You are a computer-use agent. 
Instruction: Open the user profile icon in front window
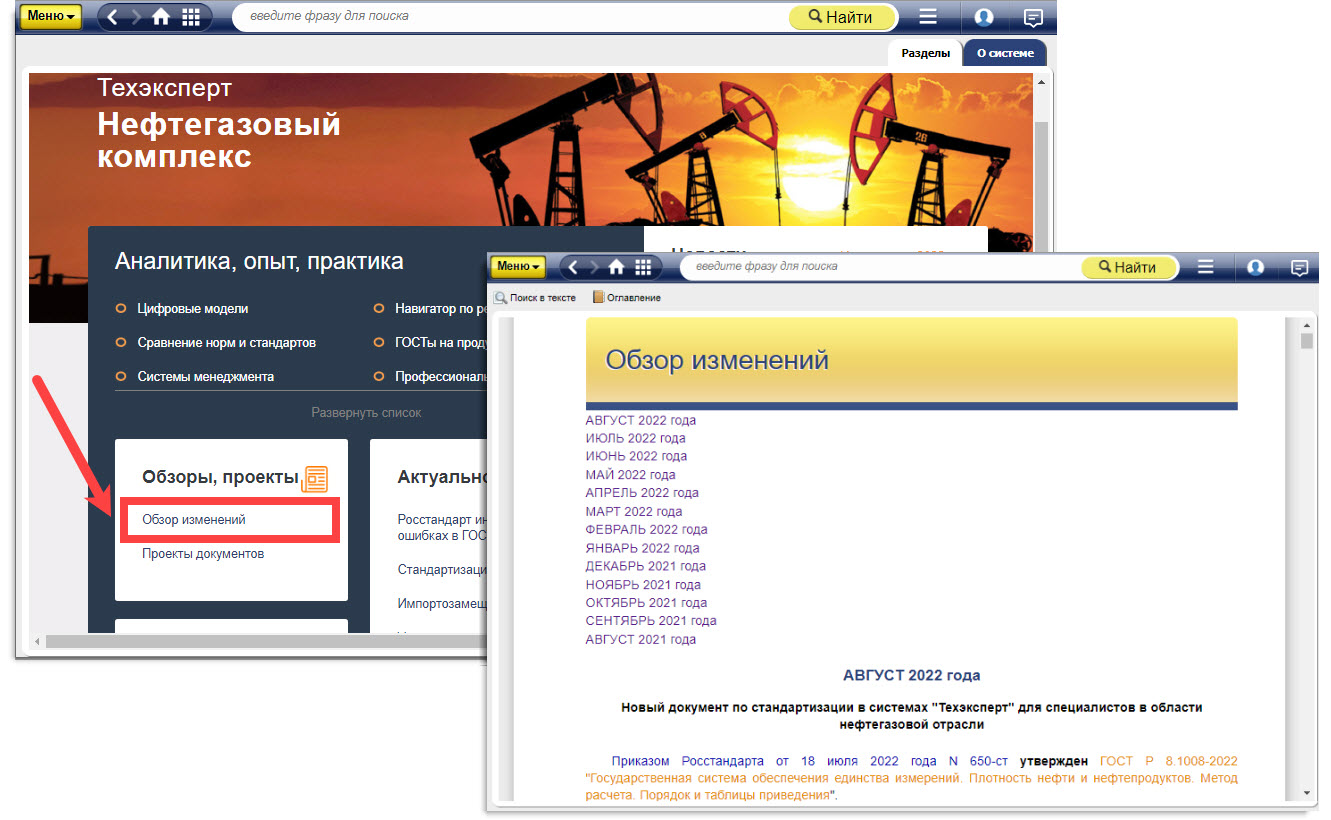[x=1256, y=267]
